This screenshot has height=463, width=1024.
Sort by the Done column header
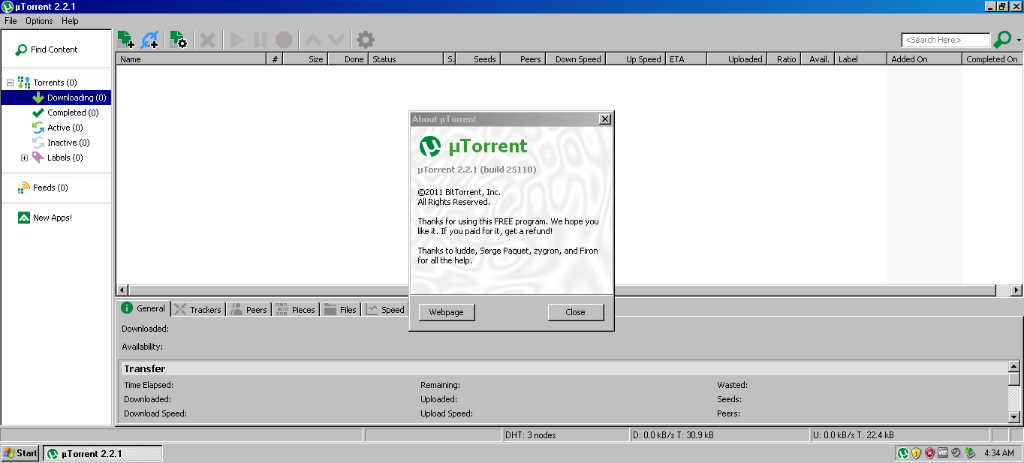coord(347,59)
